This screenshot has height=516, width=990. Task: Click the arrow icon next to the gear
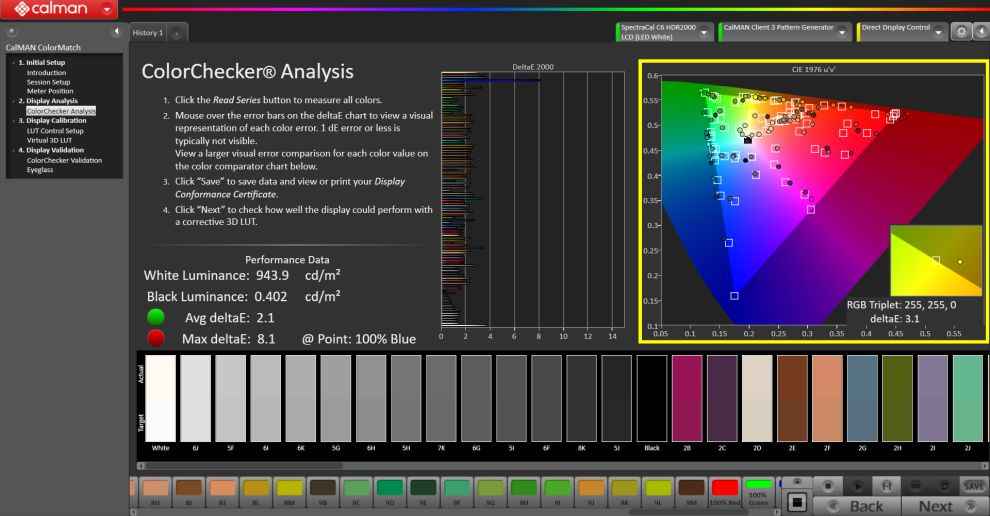point(982,32)
